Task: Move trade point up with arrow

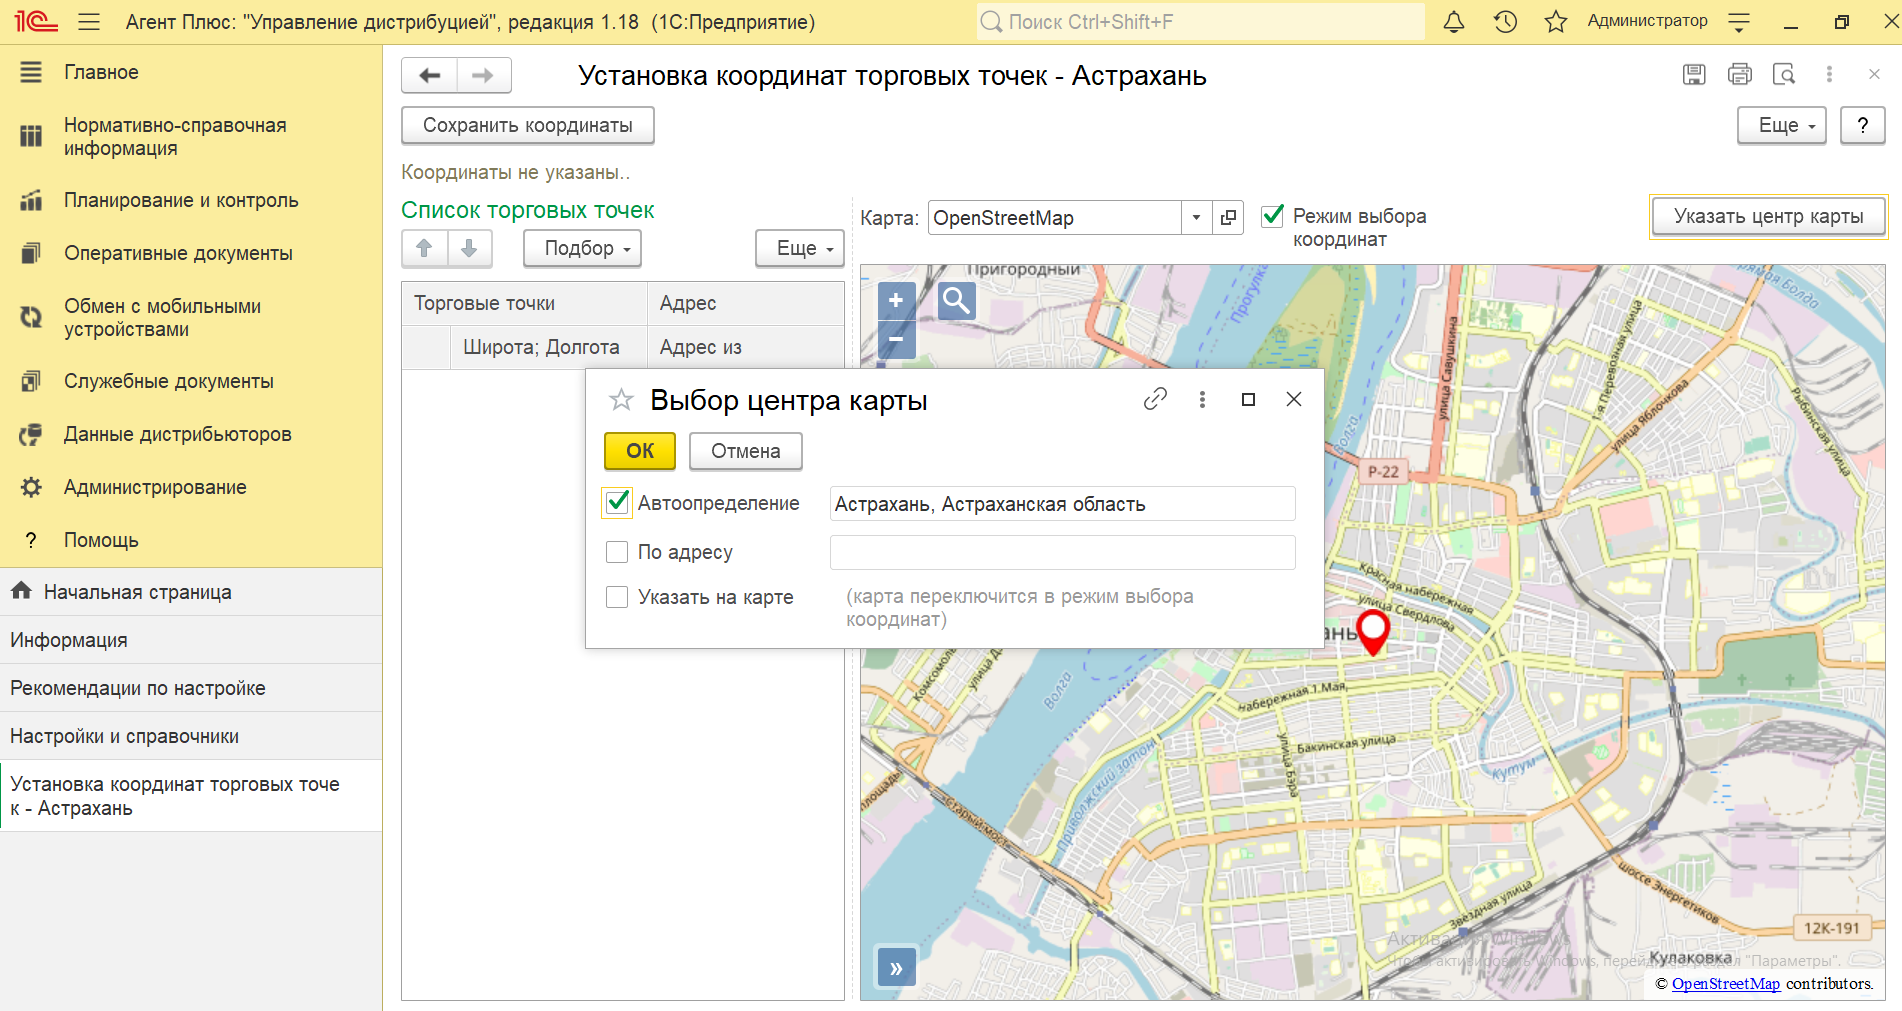Action: (x=424, y=248)
